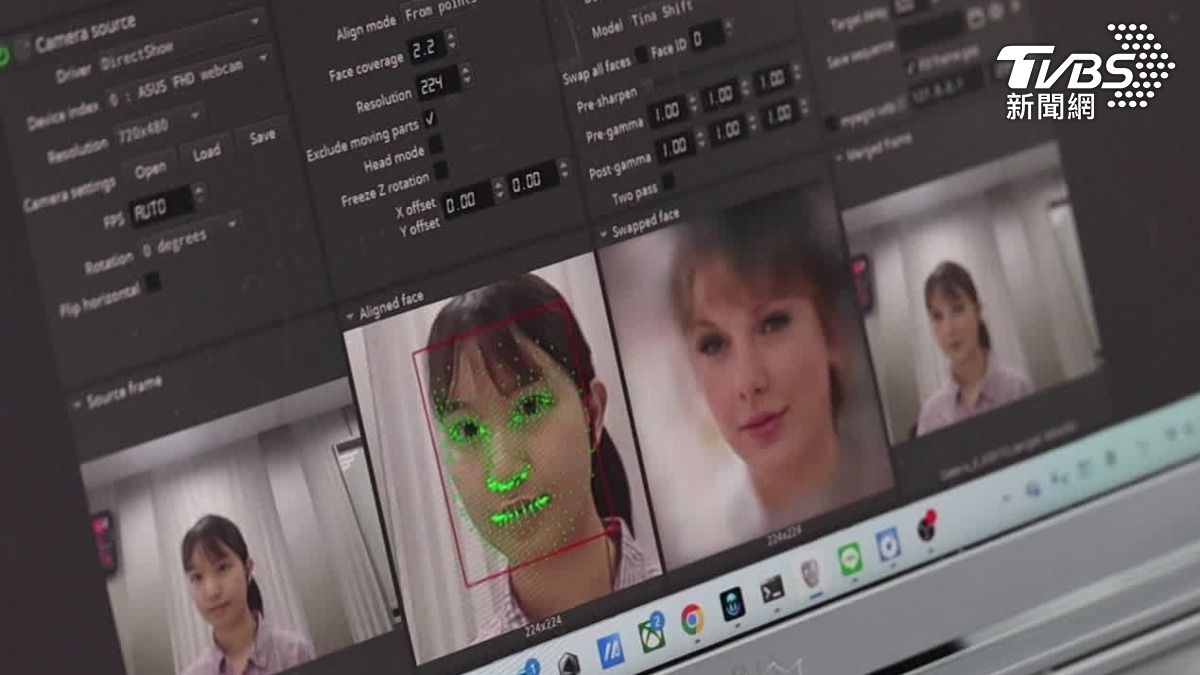Click the folder icon next to Save sequence
This screenshot has width=1200, height=675.
point(974,20)
